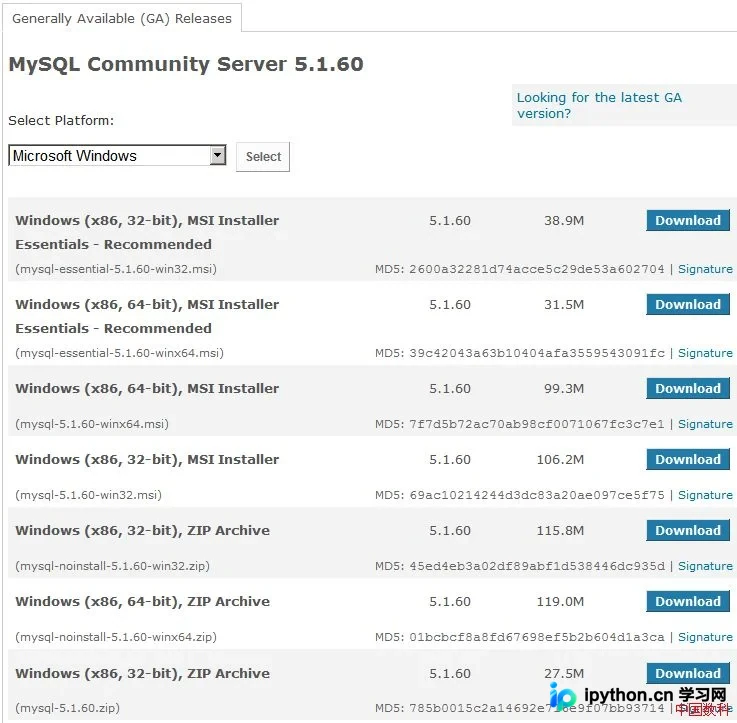Click the MD5 hash 39c42043a63b10404afa3559543091fc
The image size is (737, 723).
tap(537, 354)
